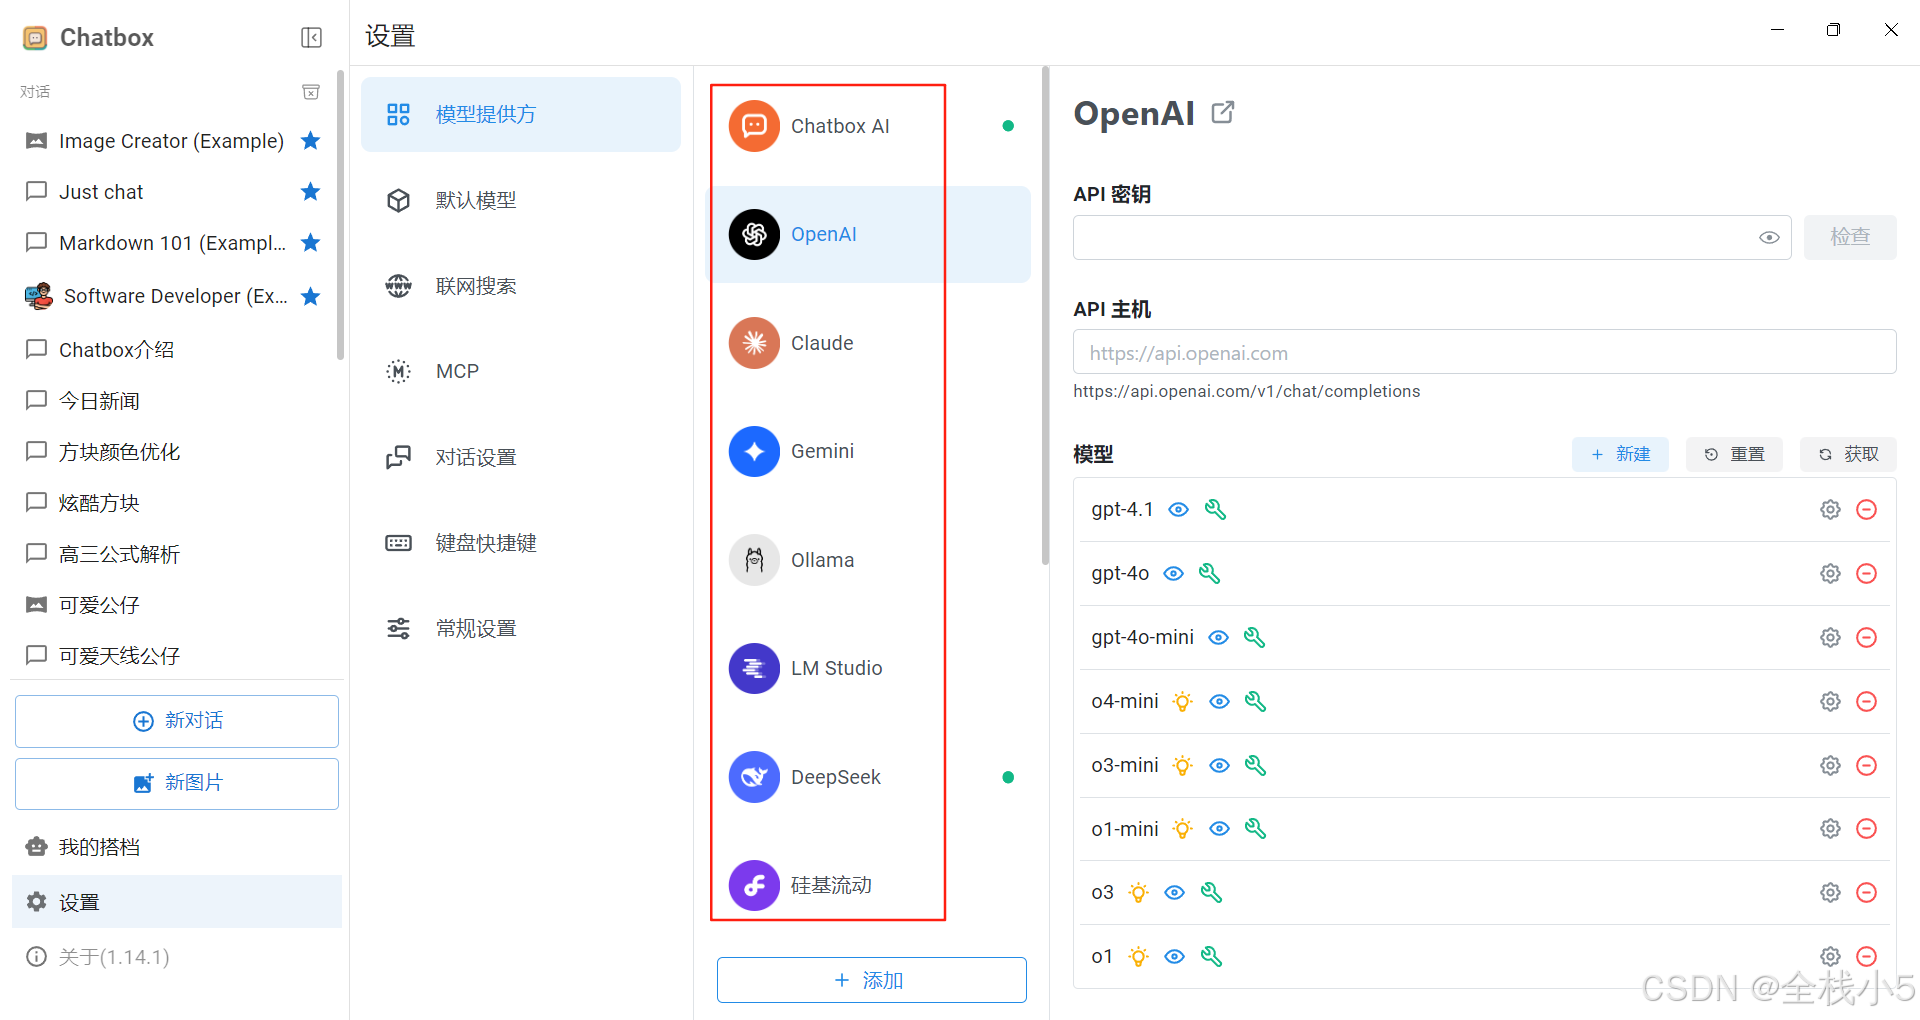Choose the LM Studio provider icon
This screenshot has width=1920, height=1020.
pos(754,668)
